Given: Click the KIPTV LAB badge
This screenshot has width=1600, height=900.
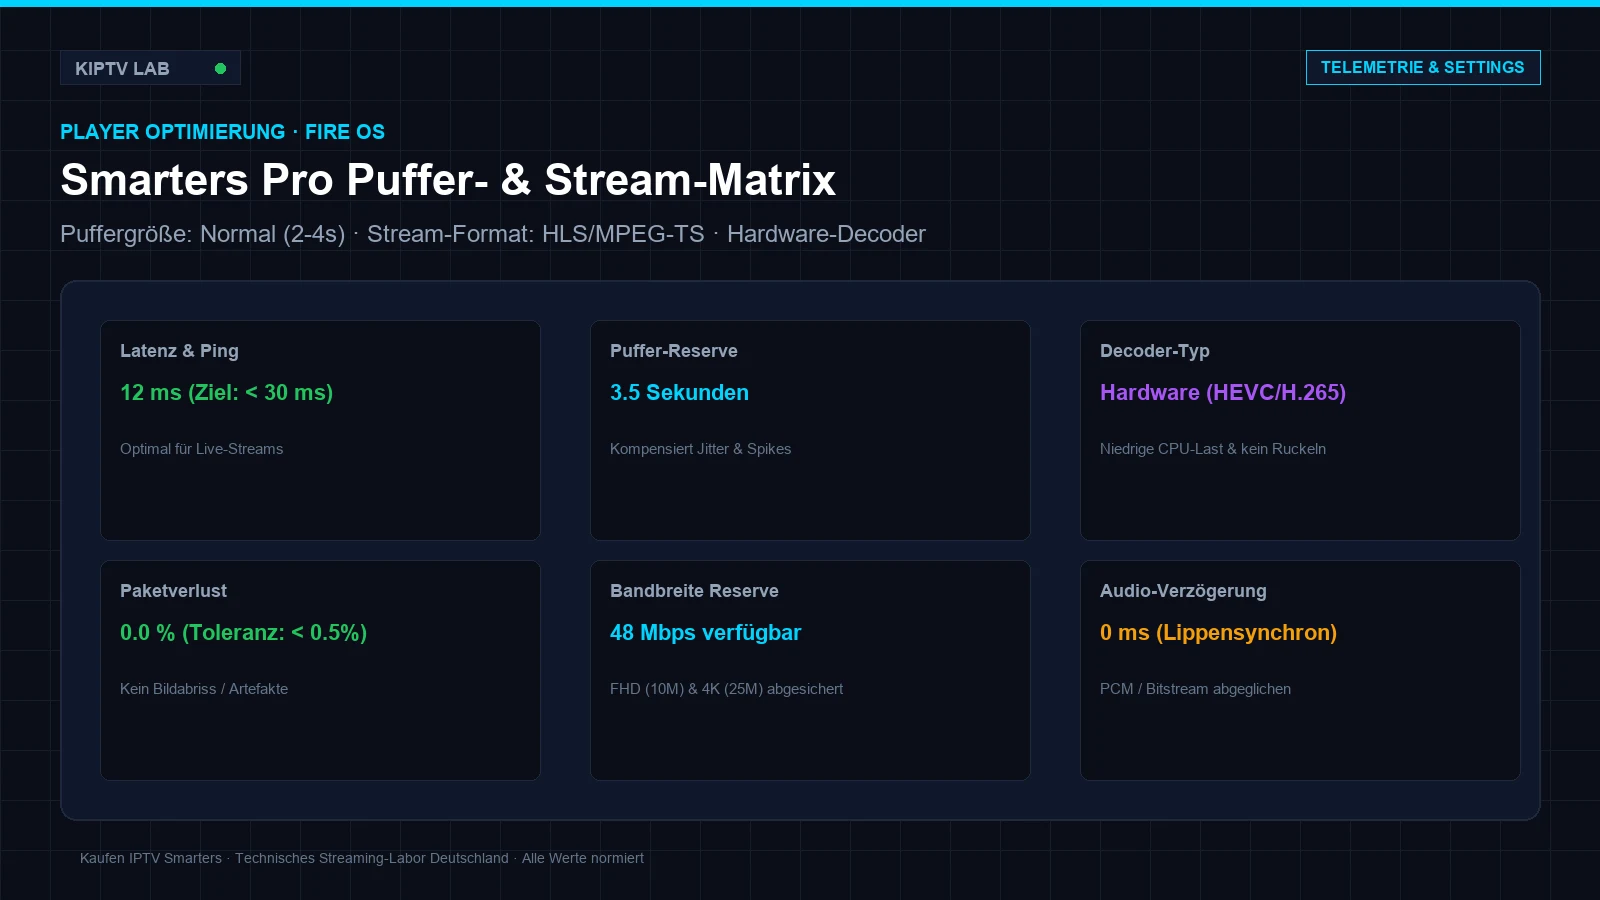Looking at the screenshot, I should tap(150, 68).
